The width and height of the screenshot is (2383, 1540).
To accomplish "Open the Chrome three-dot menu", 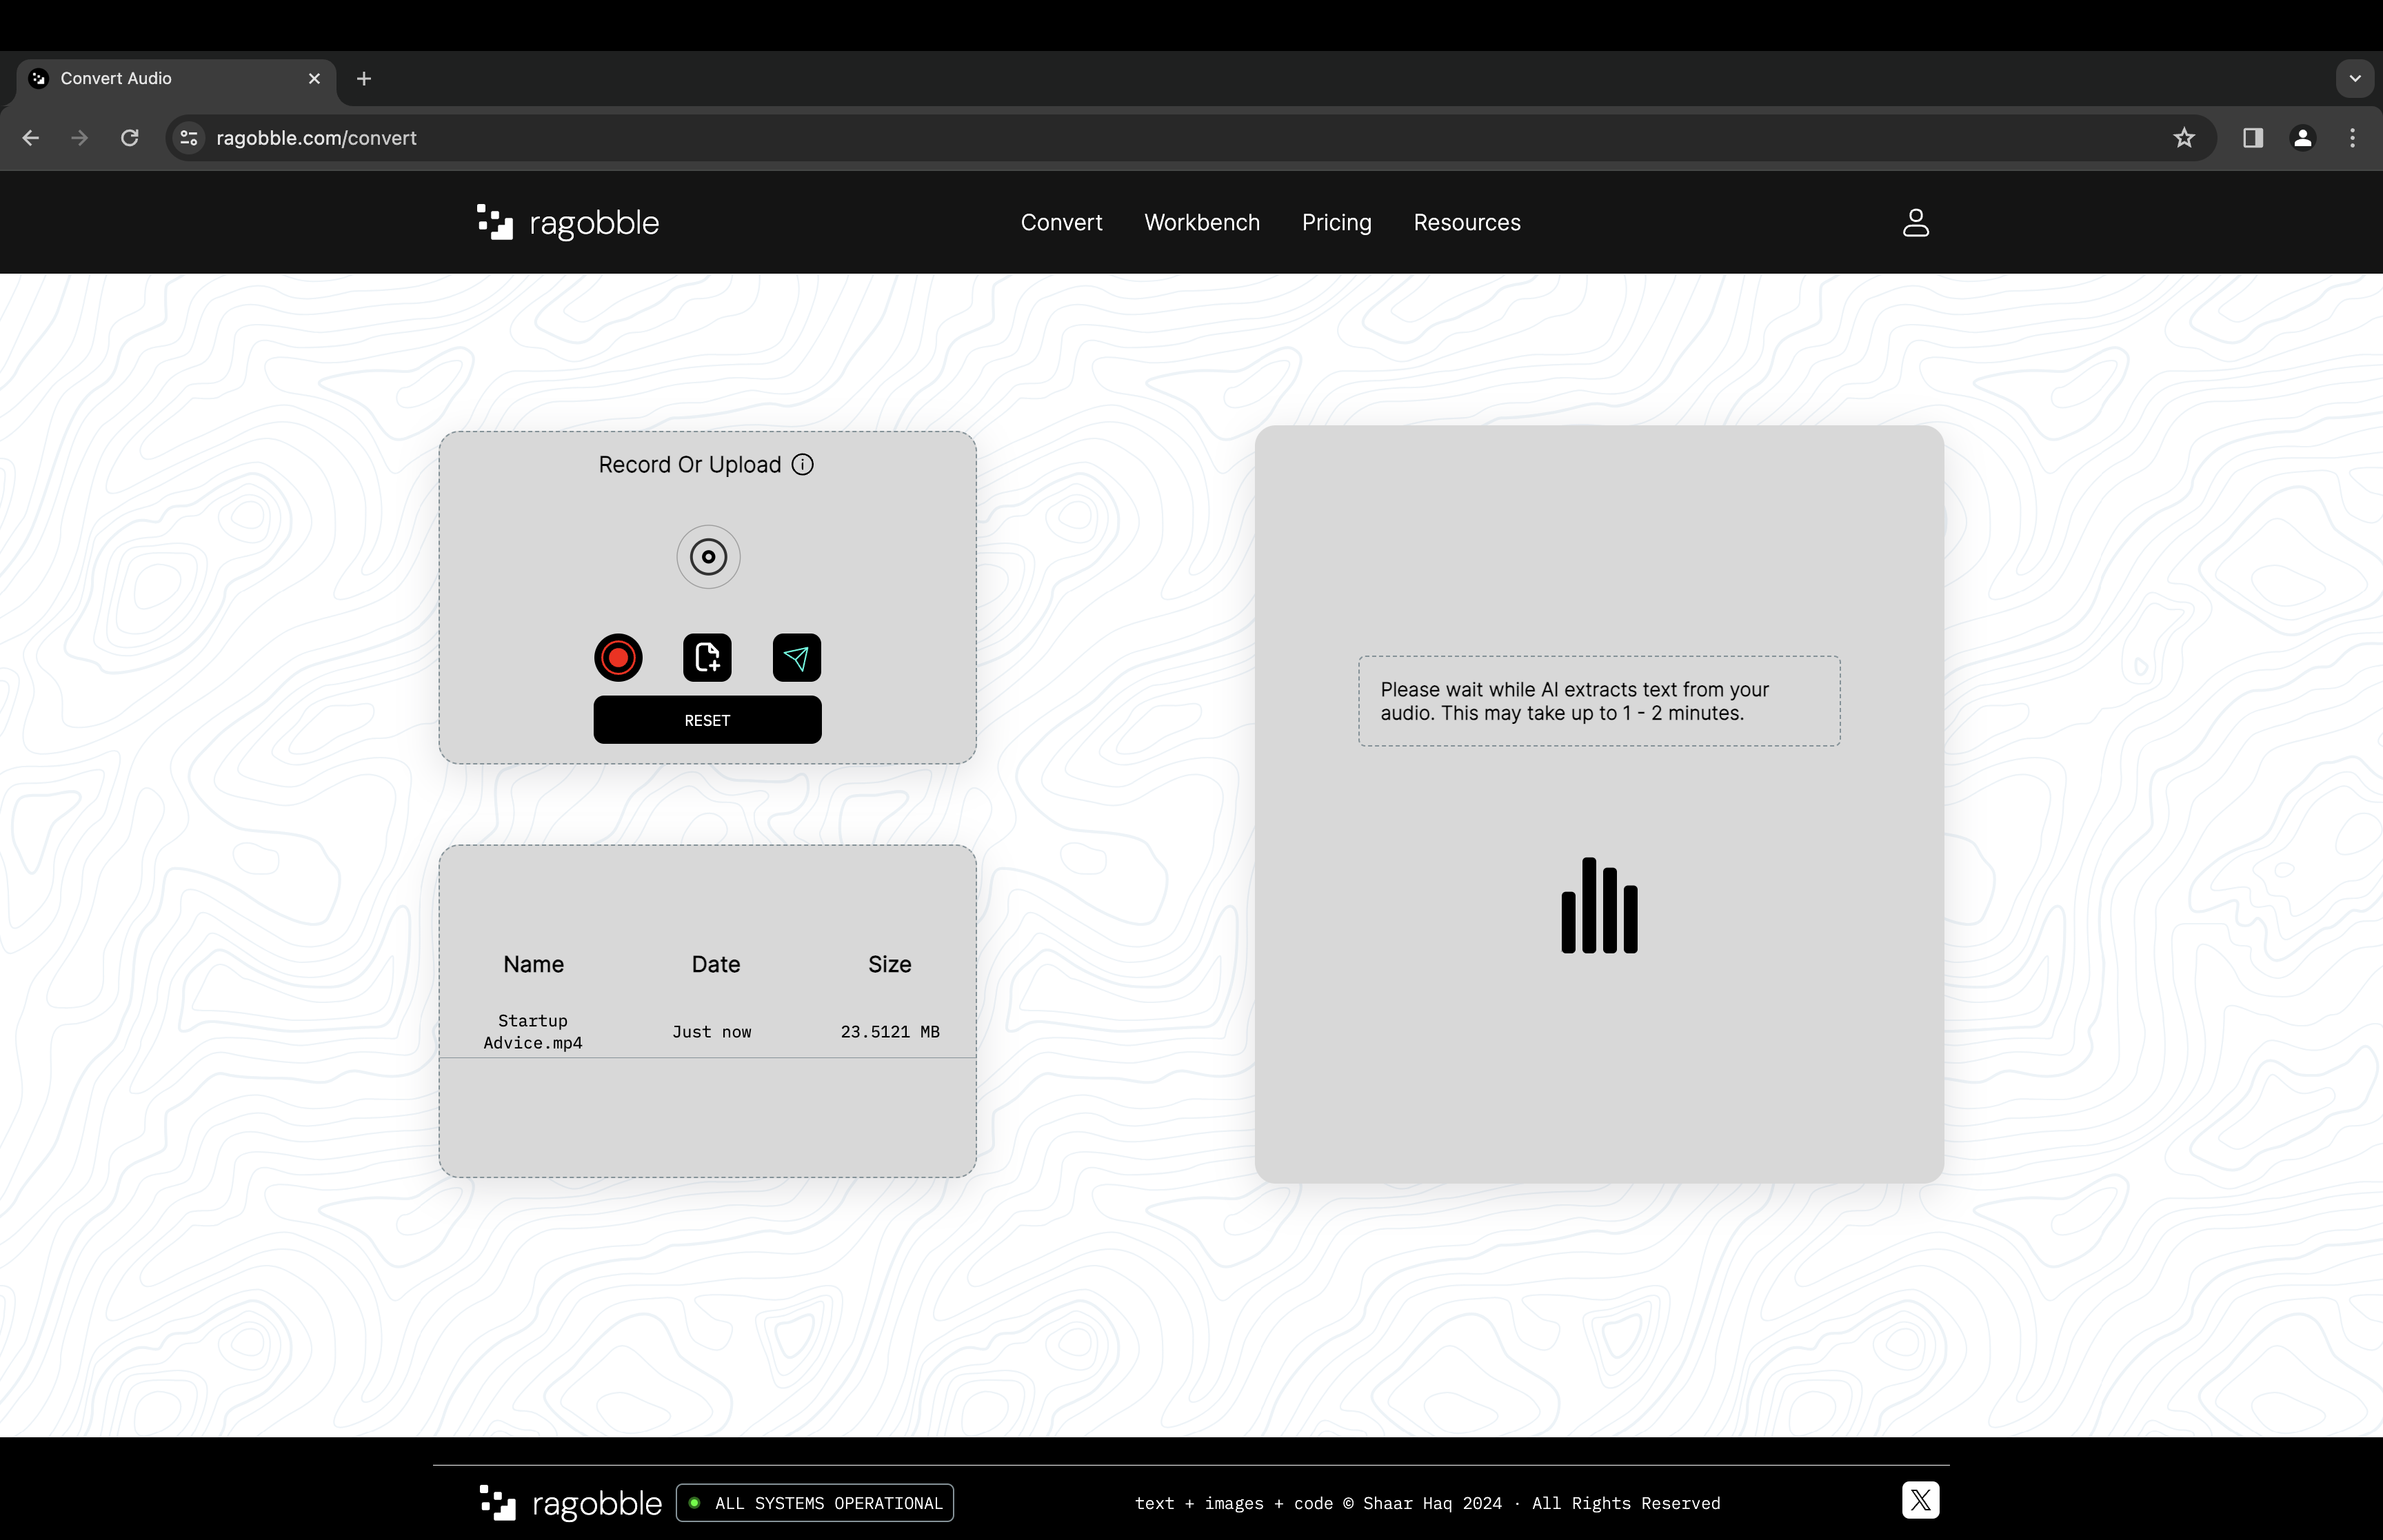I will coord(2352,138).
